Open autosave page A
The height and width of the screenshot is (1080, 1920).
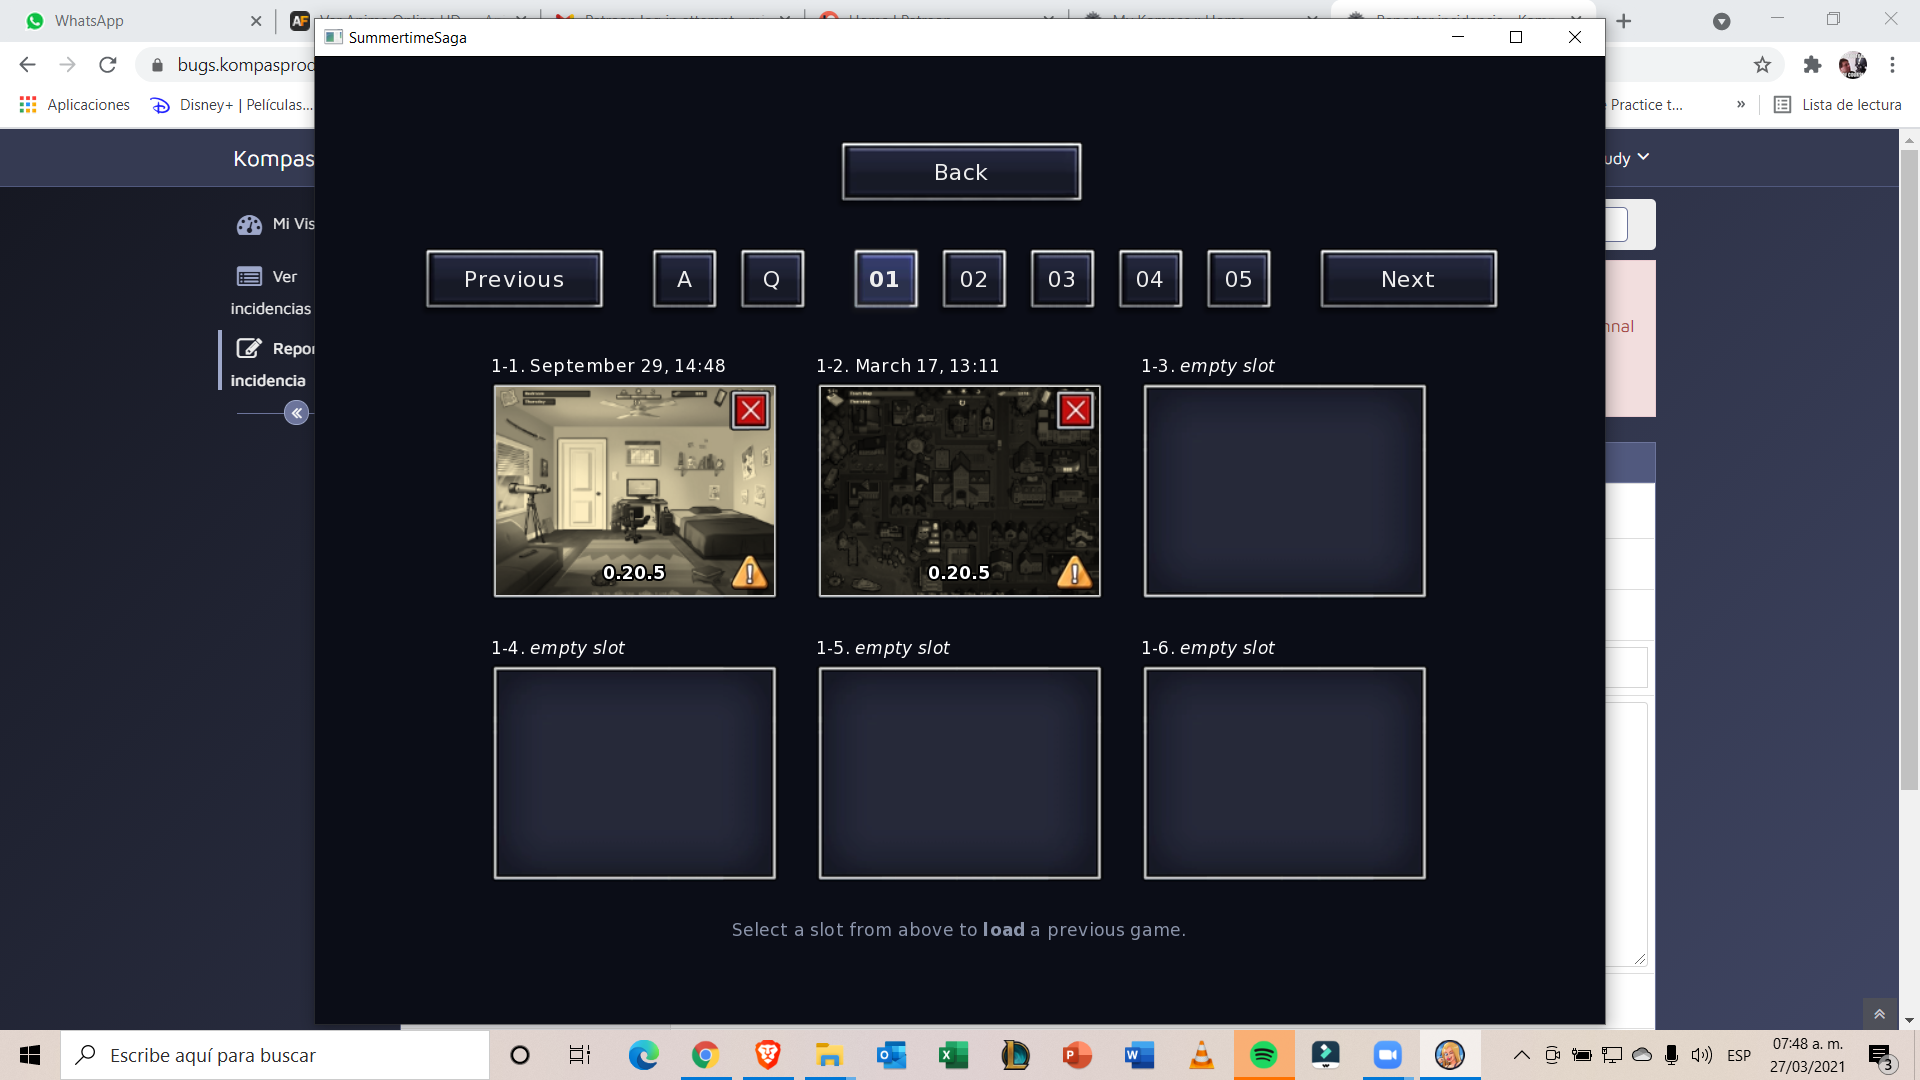click(684, 279)
